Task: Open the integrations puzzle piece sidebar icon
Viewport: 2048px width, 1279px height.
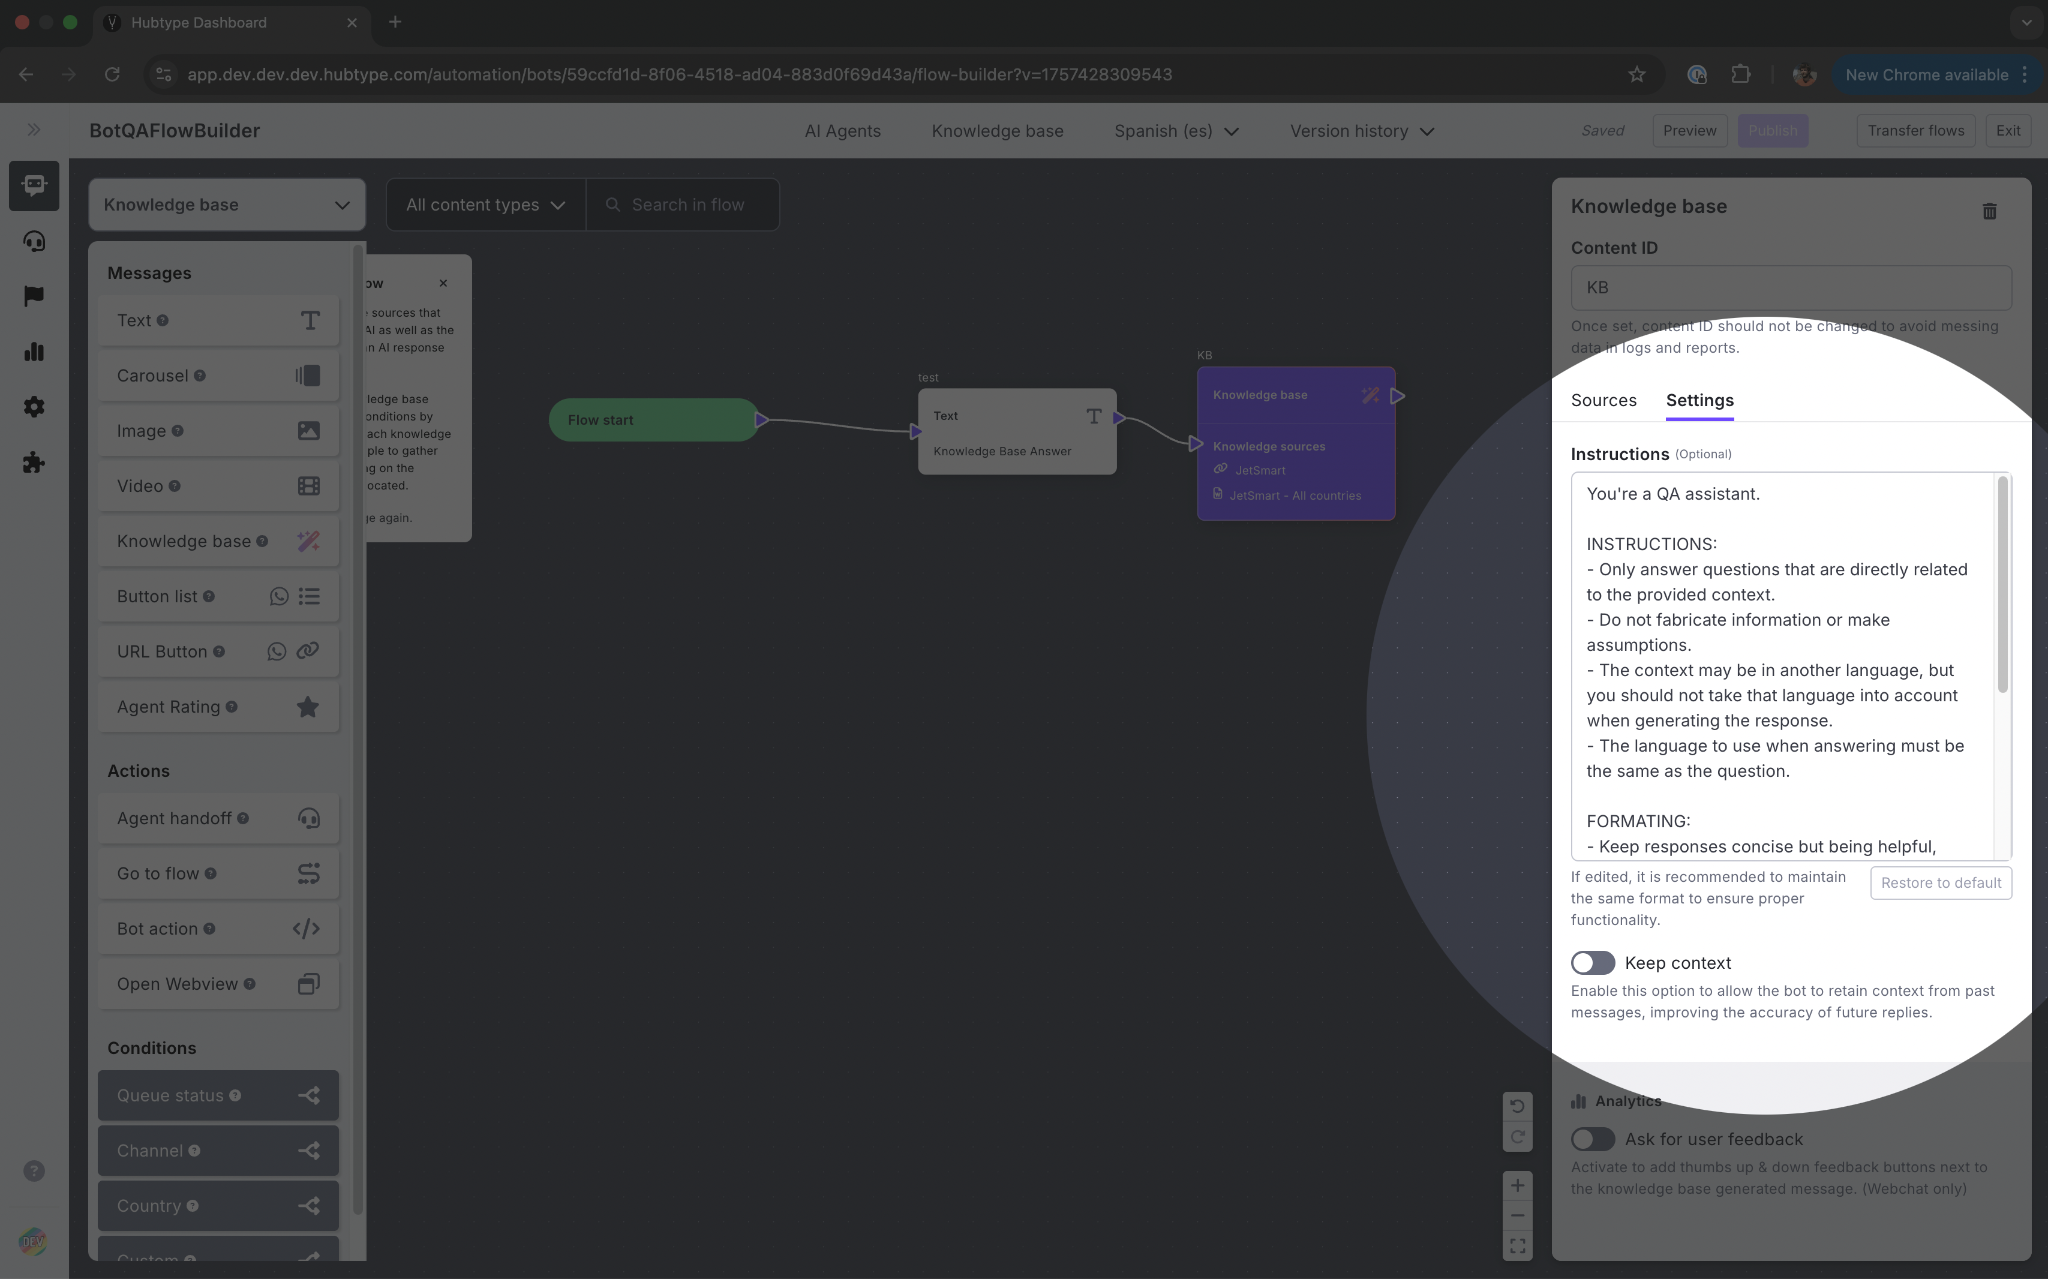Action: pos(34,462)
